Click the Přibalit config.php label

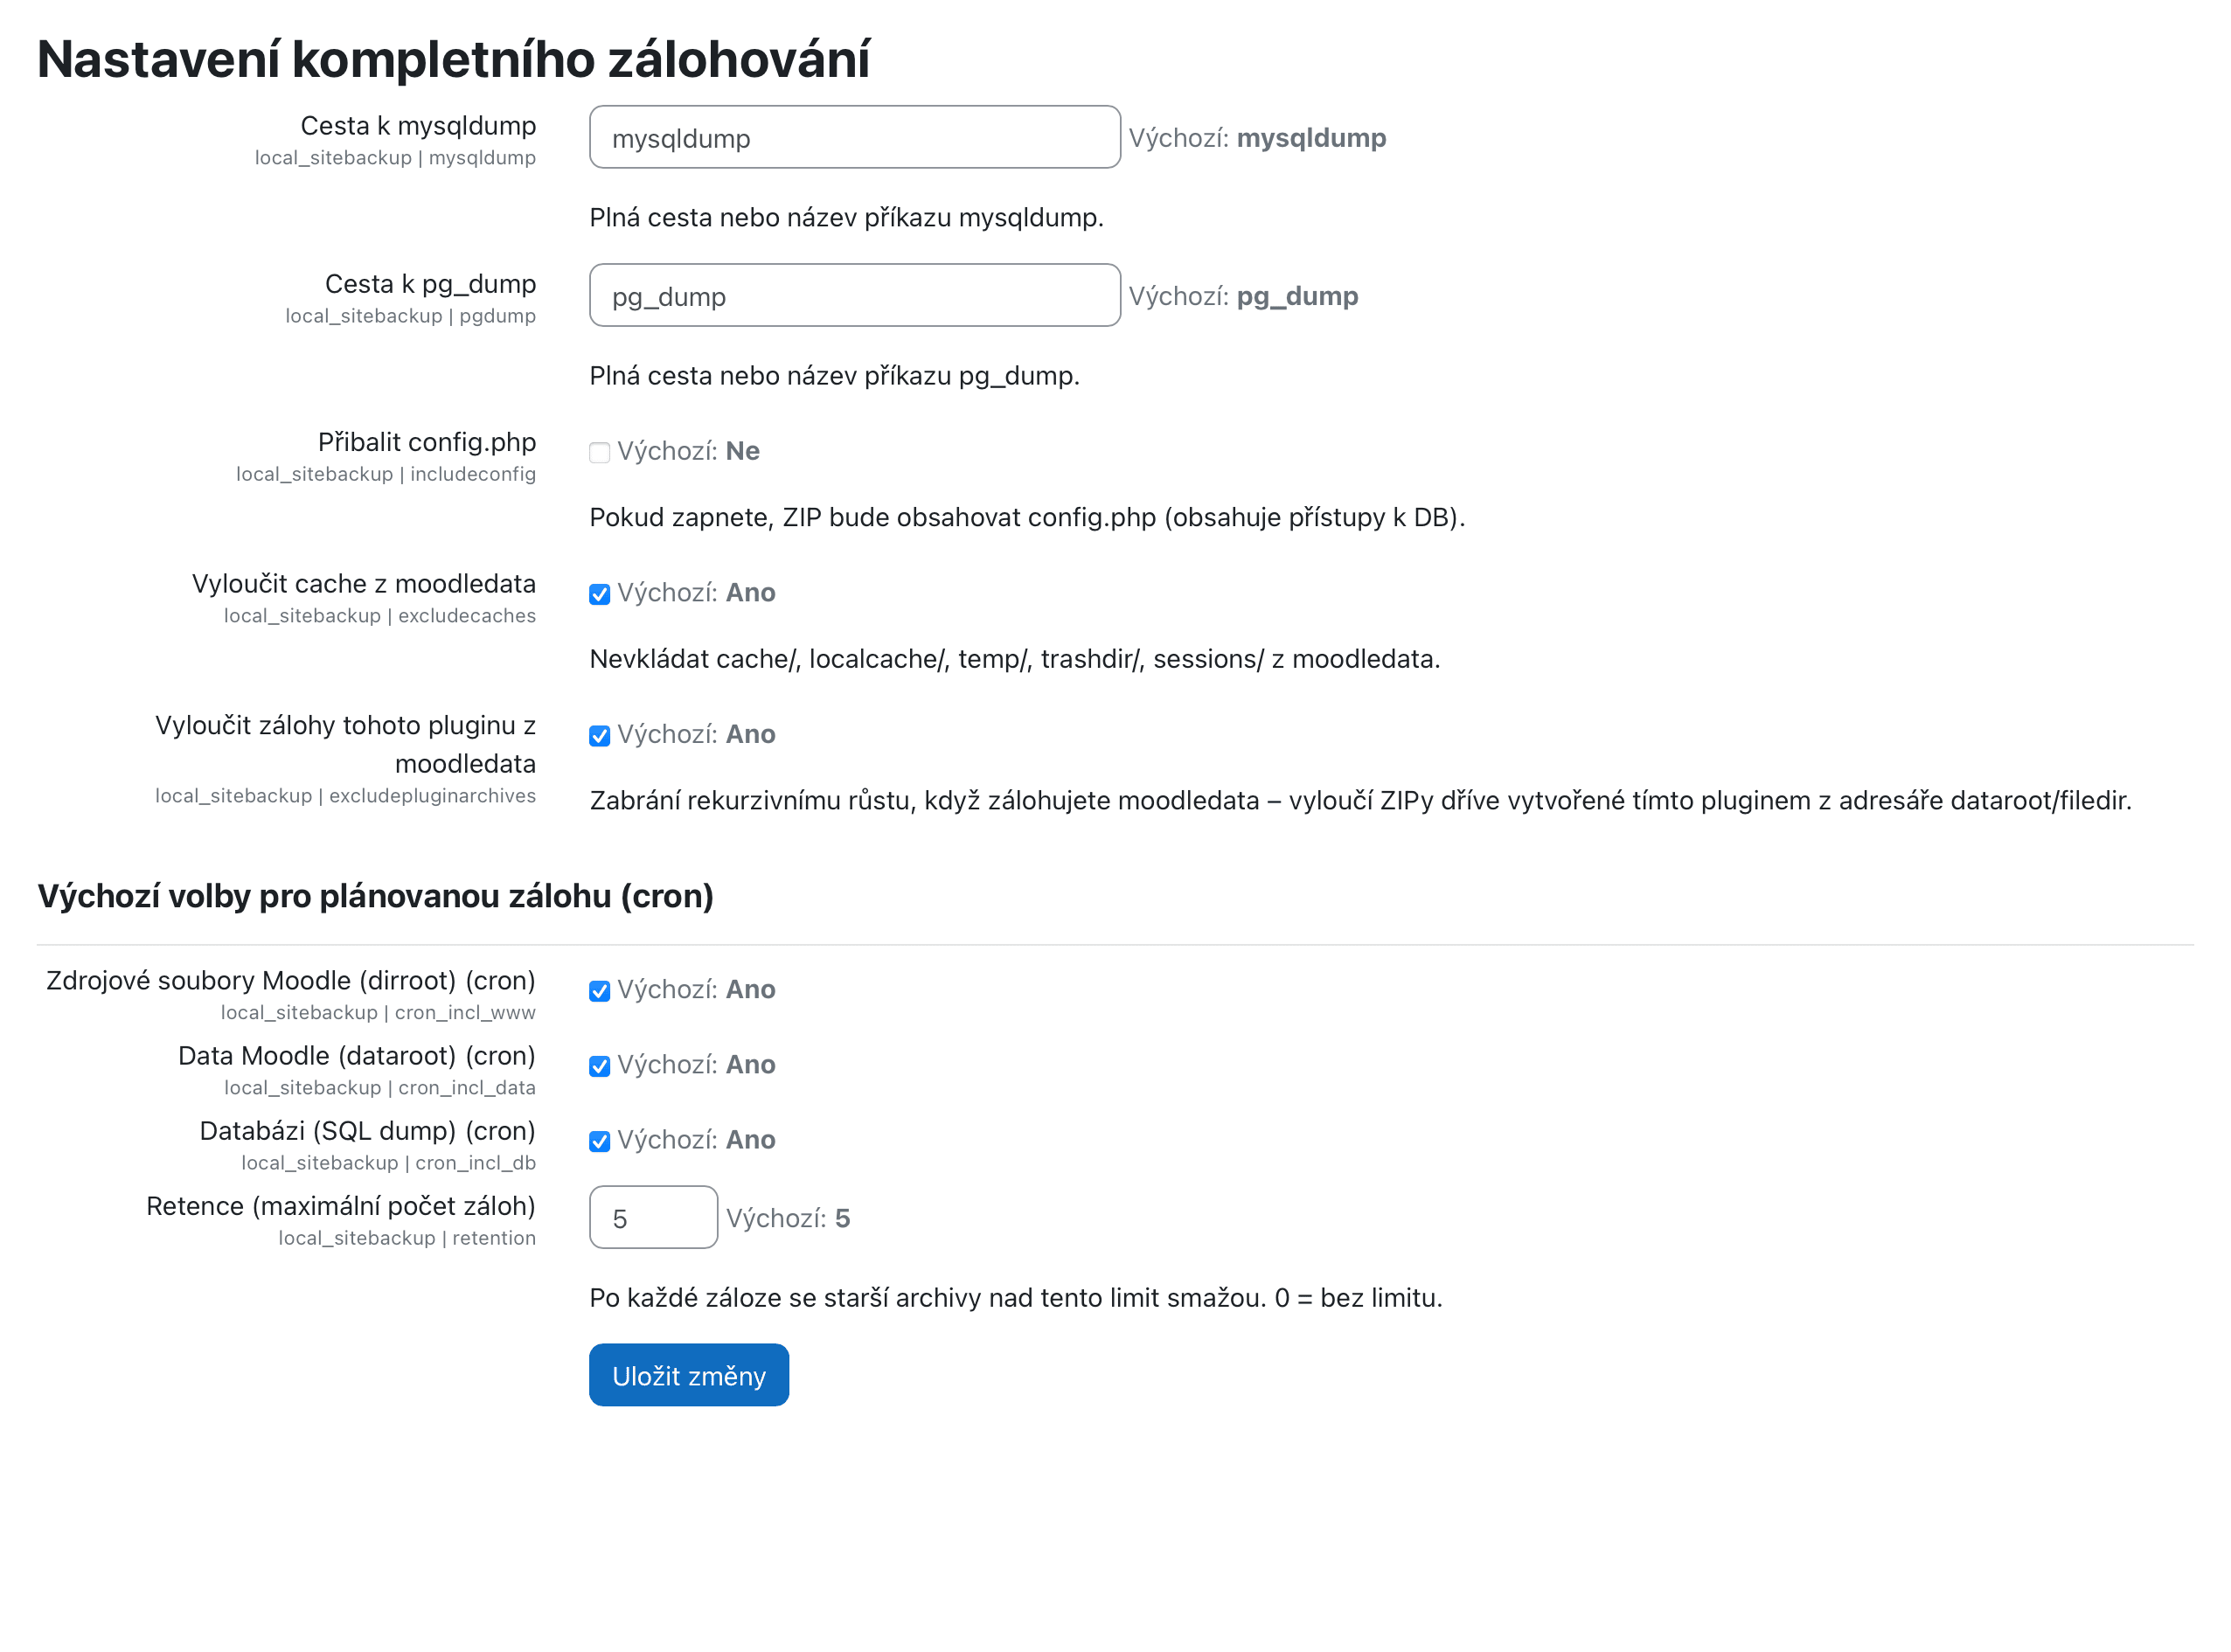pos(426,442)
